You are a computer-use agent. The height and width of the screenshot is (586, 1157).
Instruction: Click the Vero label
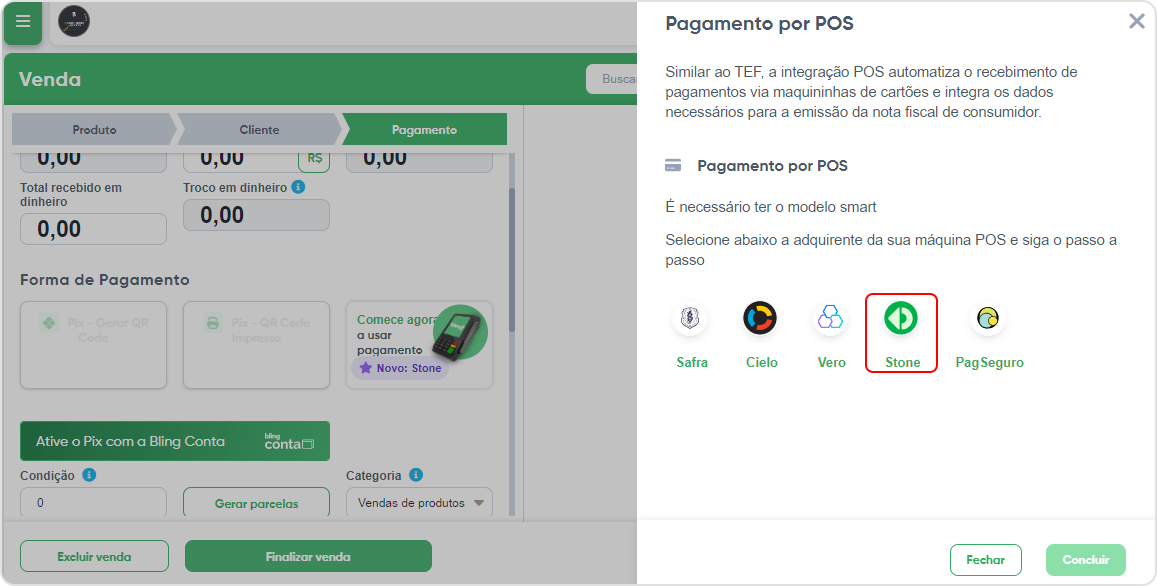click(831, 362)
